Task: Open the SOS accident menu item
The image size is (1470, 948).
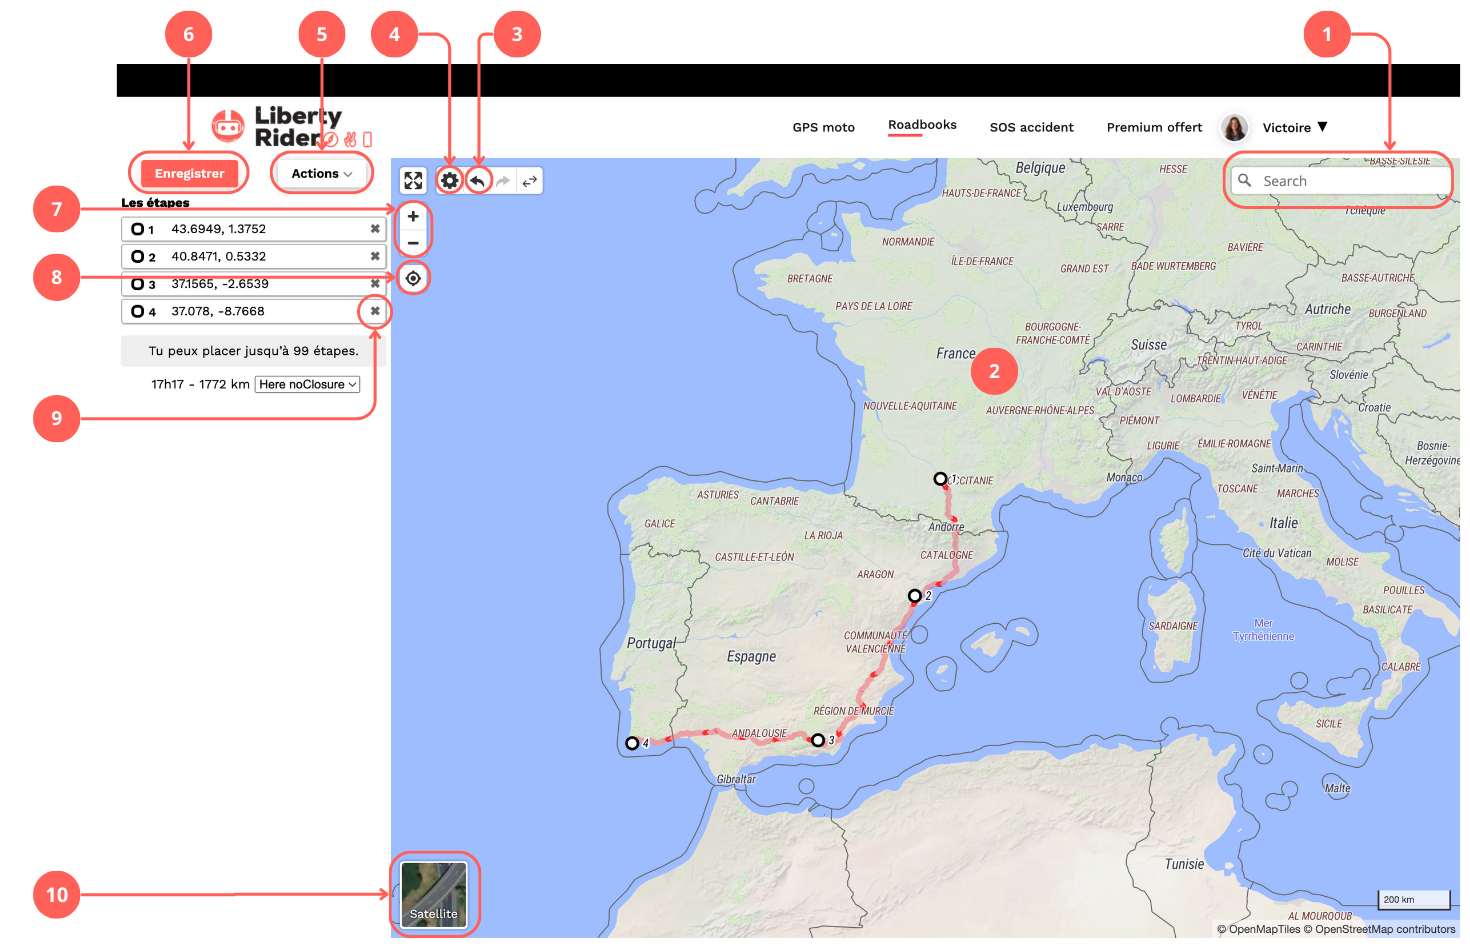Action: coord(1031,128)
